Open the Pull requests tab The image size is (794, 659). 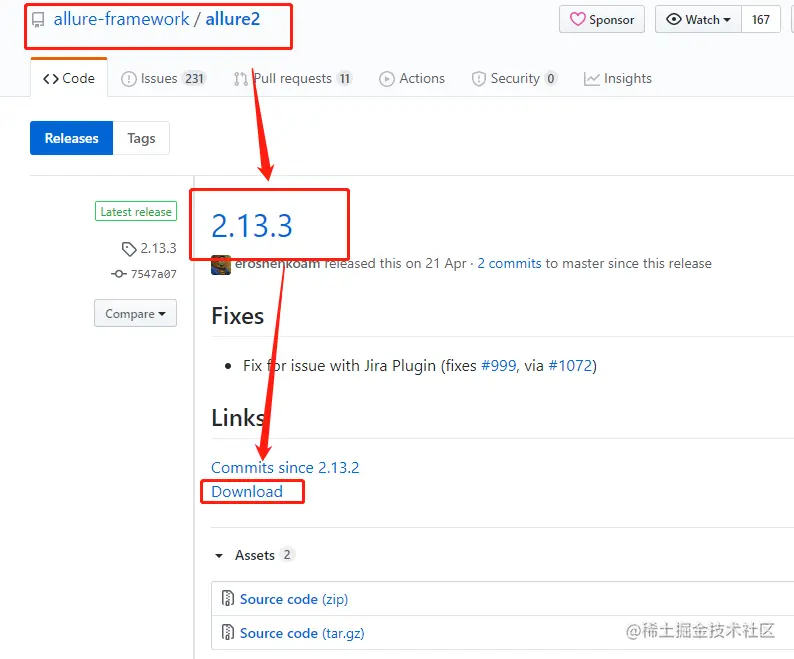[x=293, y=79]
